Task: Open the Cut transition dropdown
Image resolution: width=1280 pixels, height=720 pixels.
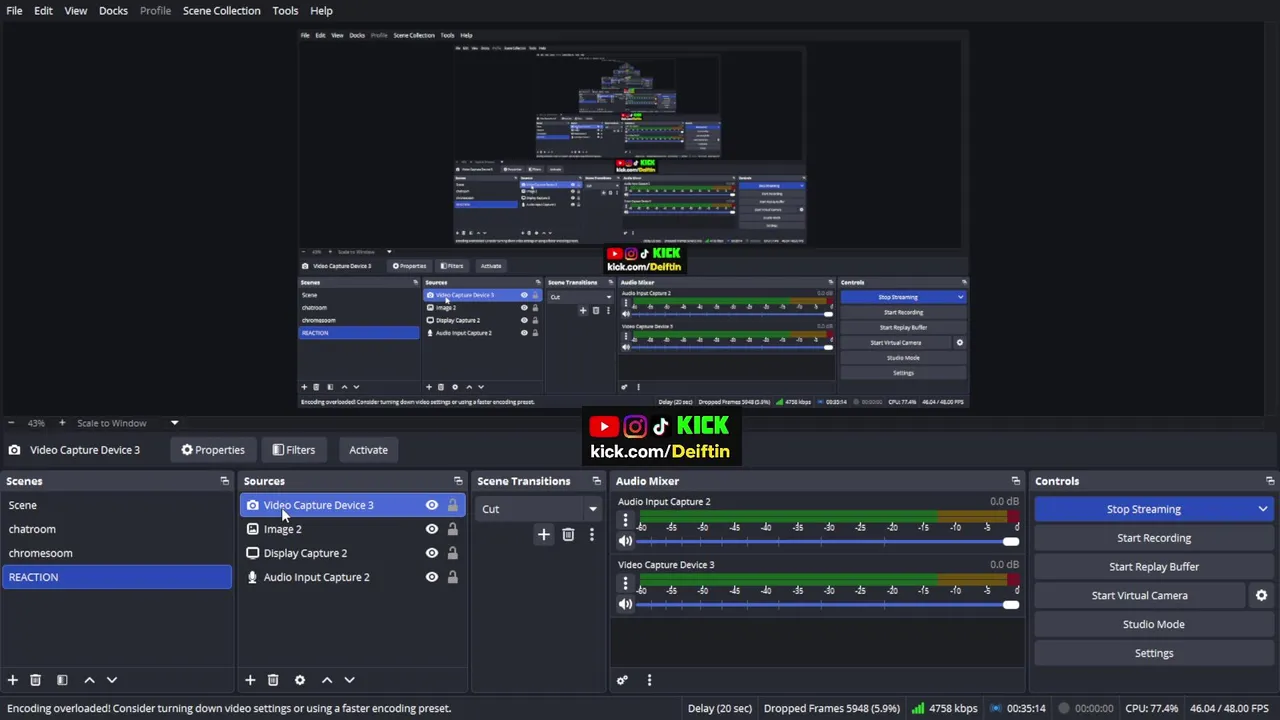Action: click(x=538, y=509)
